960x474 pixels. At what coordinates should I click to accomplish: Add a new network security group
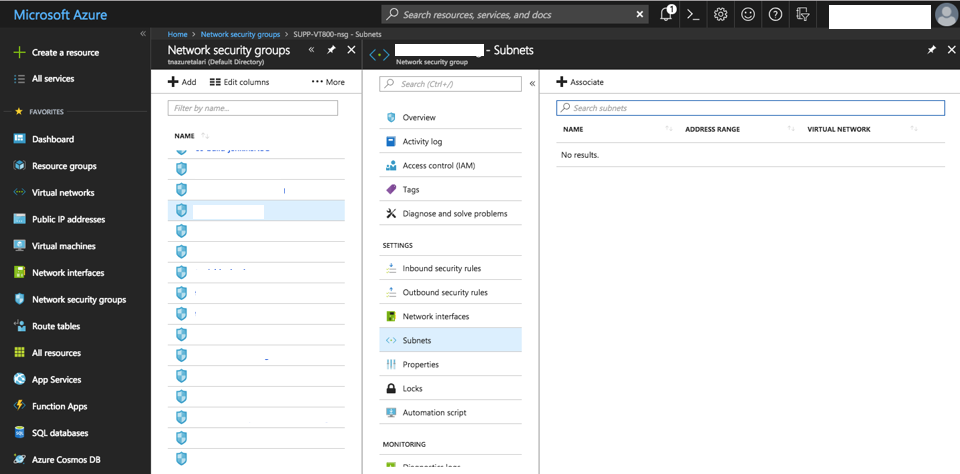click(182, 82)
